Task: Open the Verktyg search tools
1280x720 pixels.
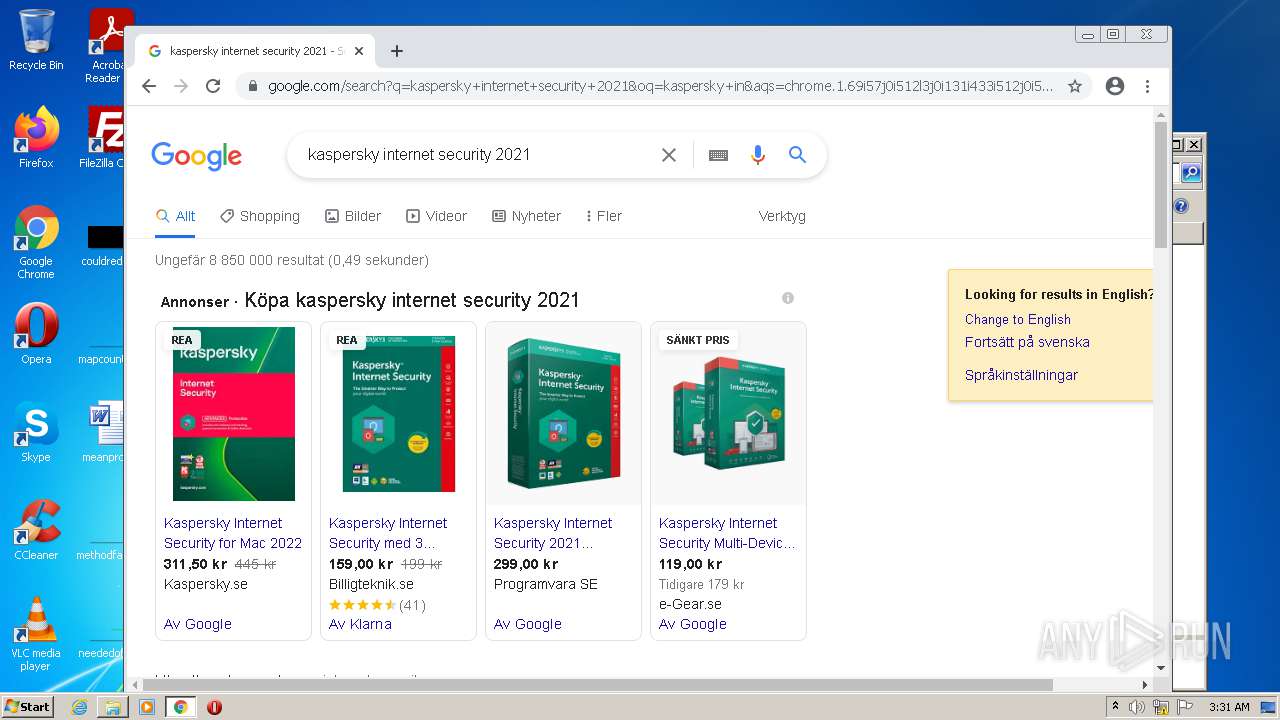Action: pyautogui.click(x=782, y=216)
